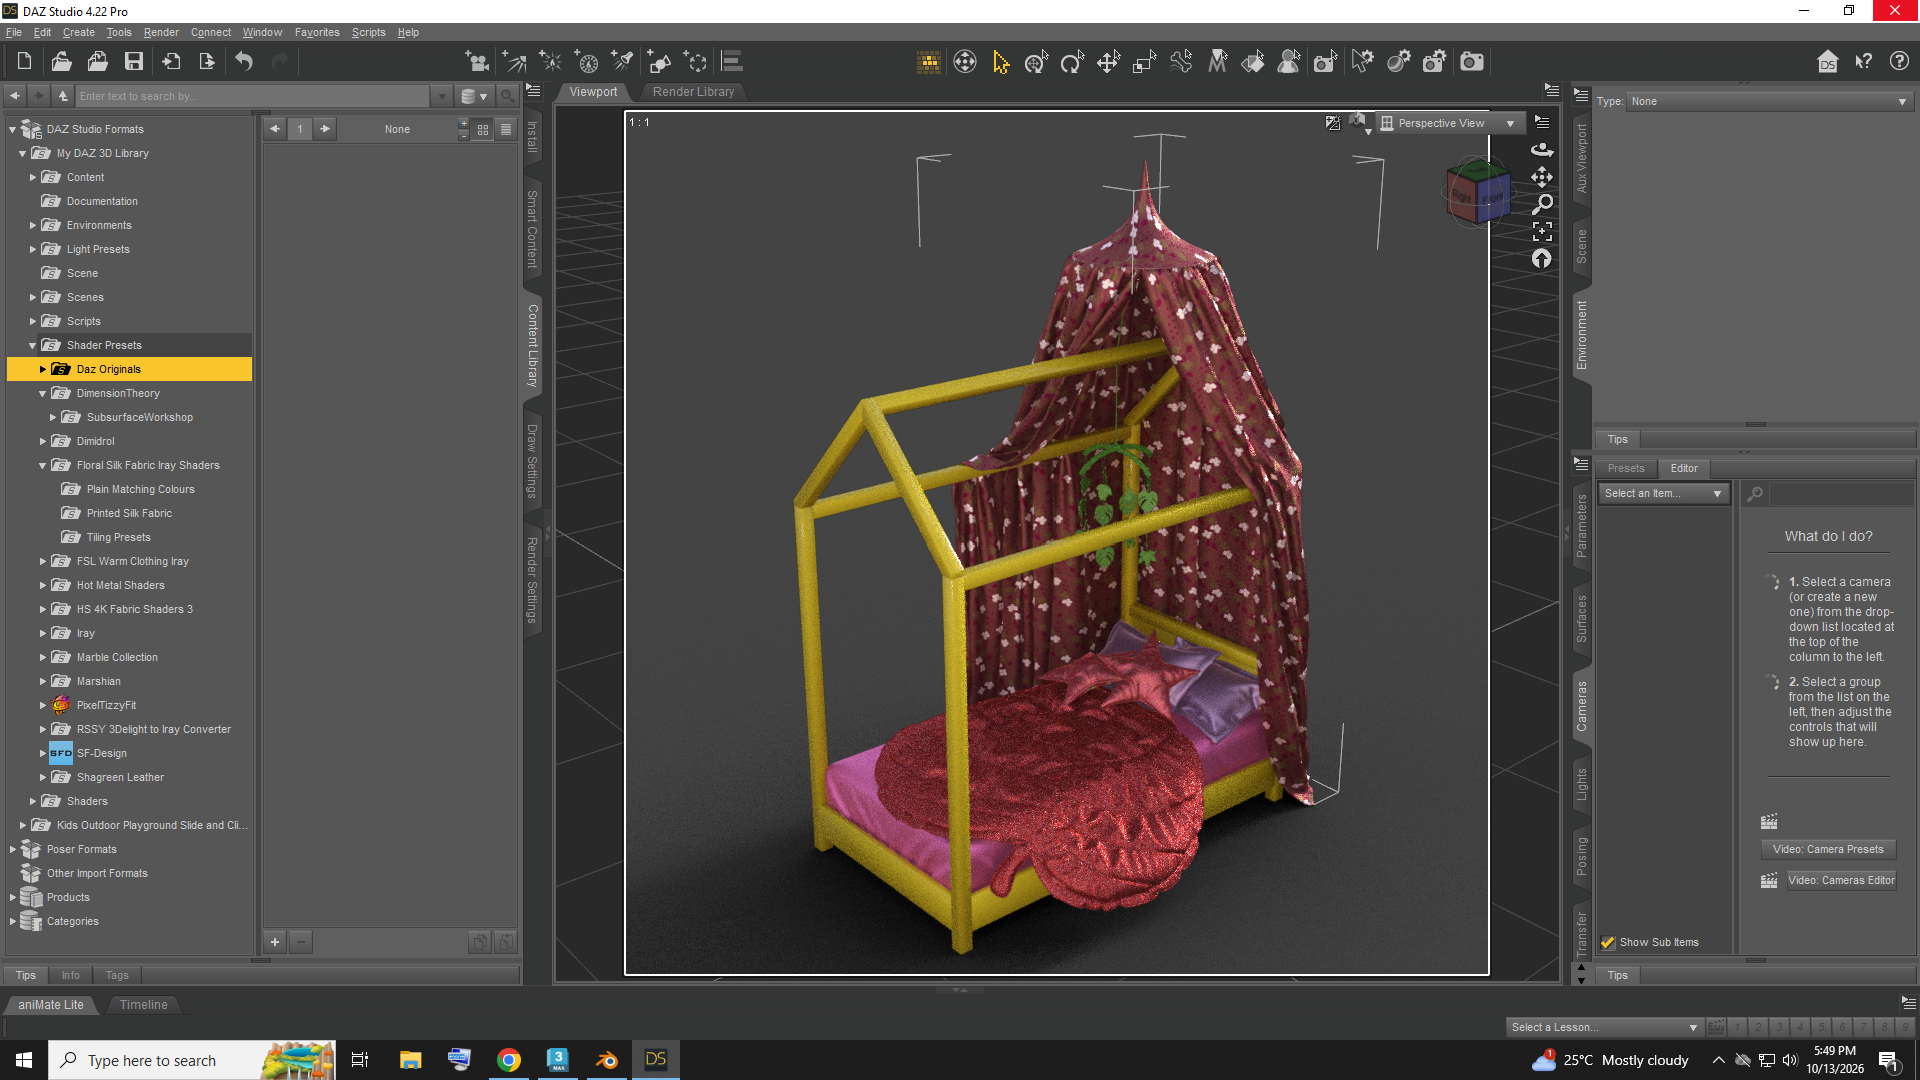The image size is (1920, 1080).
Task: Click the add plus button below the content list
Action: click(275, 942)
